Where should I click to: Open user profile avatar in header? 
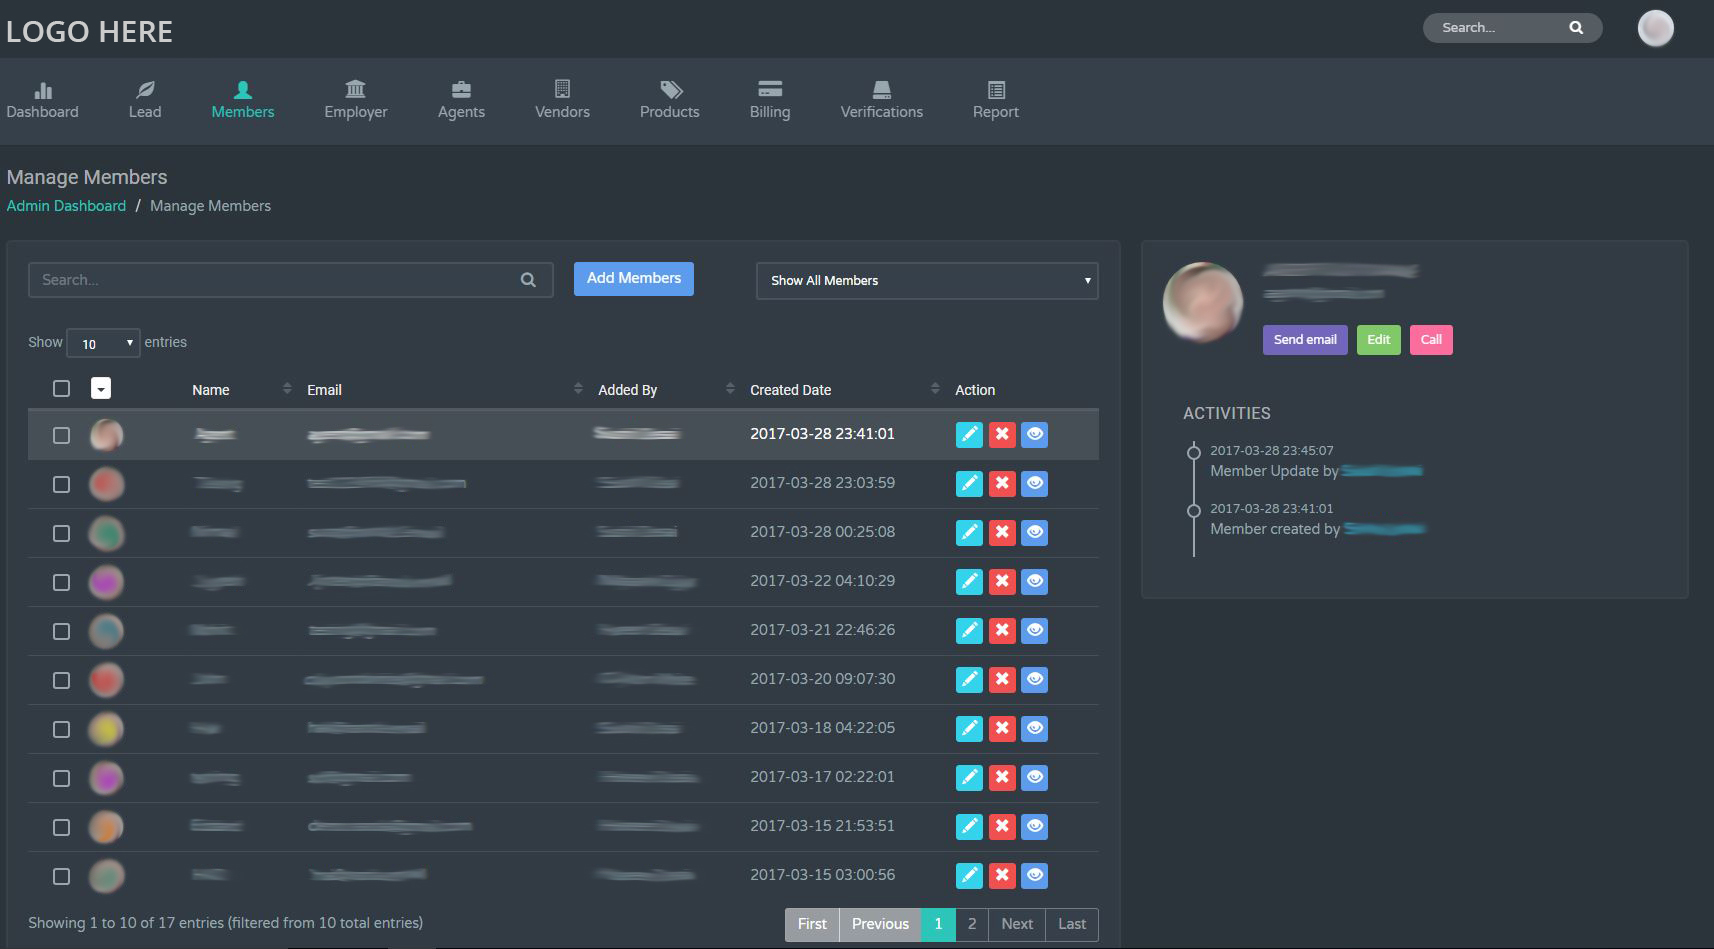click(1655, 28)
